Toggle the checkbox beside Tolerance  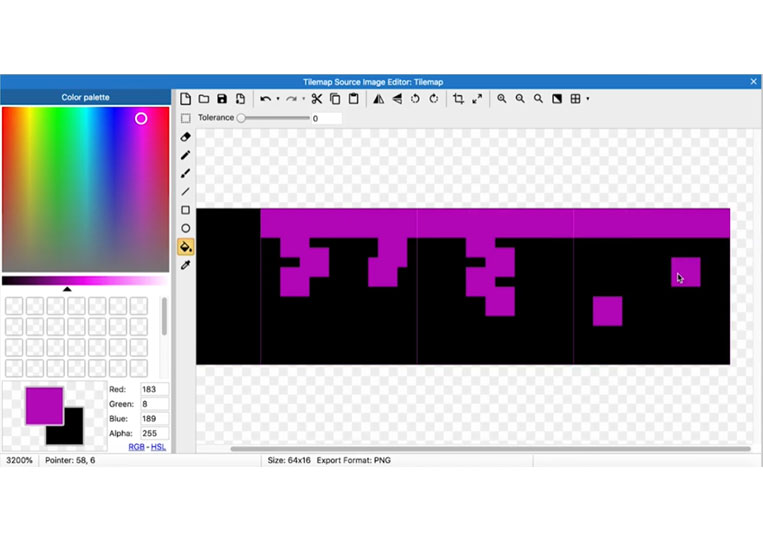tap(185, 118)
